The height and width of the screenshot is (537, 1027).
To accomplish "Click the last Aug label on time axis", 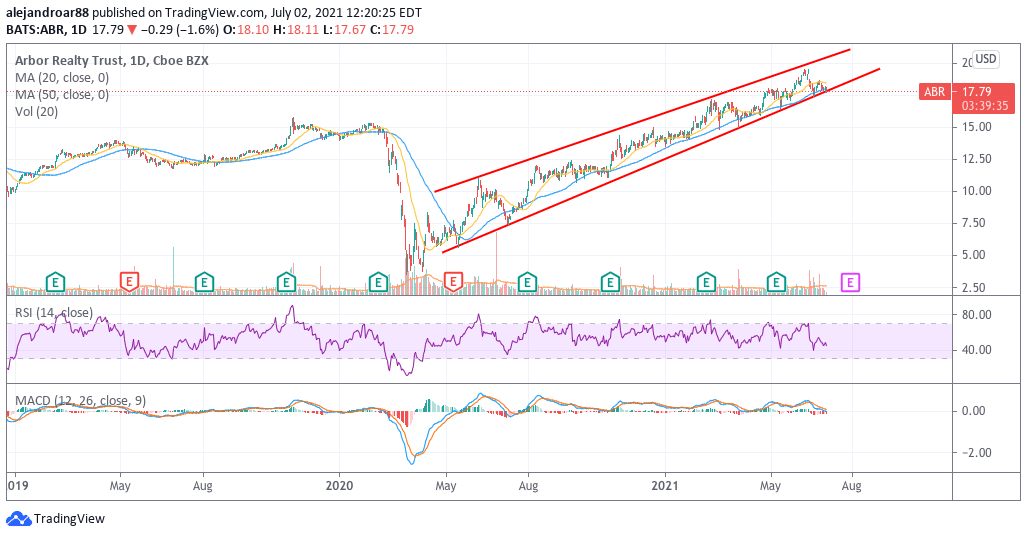I will pos(851,485).
